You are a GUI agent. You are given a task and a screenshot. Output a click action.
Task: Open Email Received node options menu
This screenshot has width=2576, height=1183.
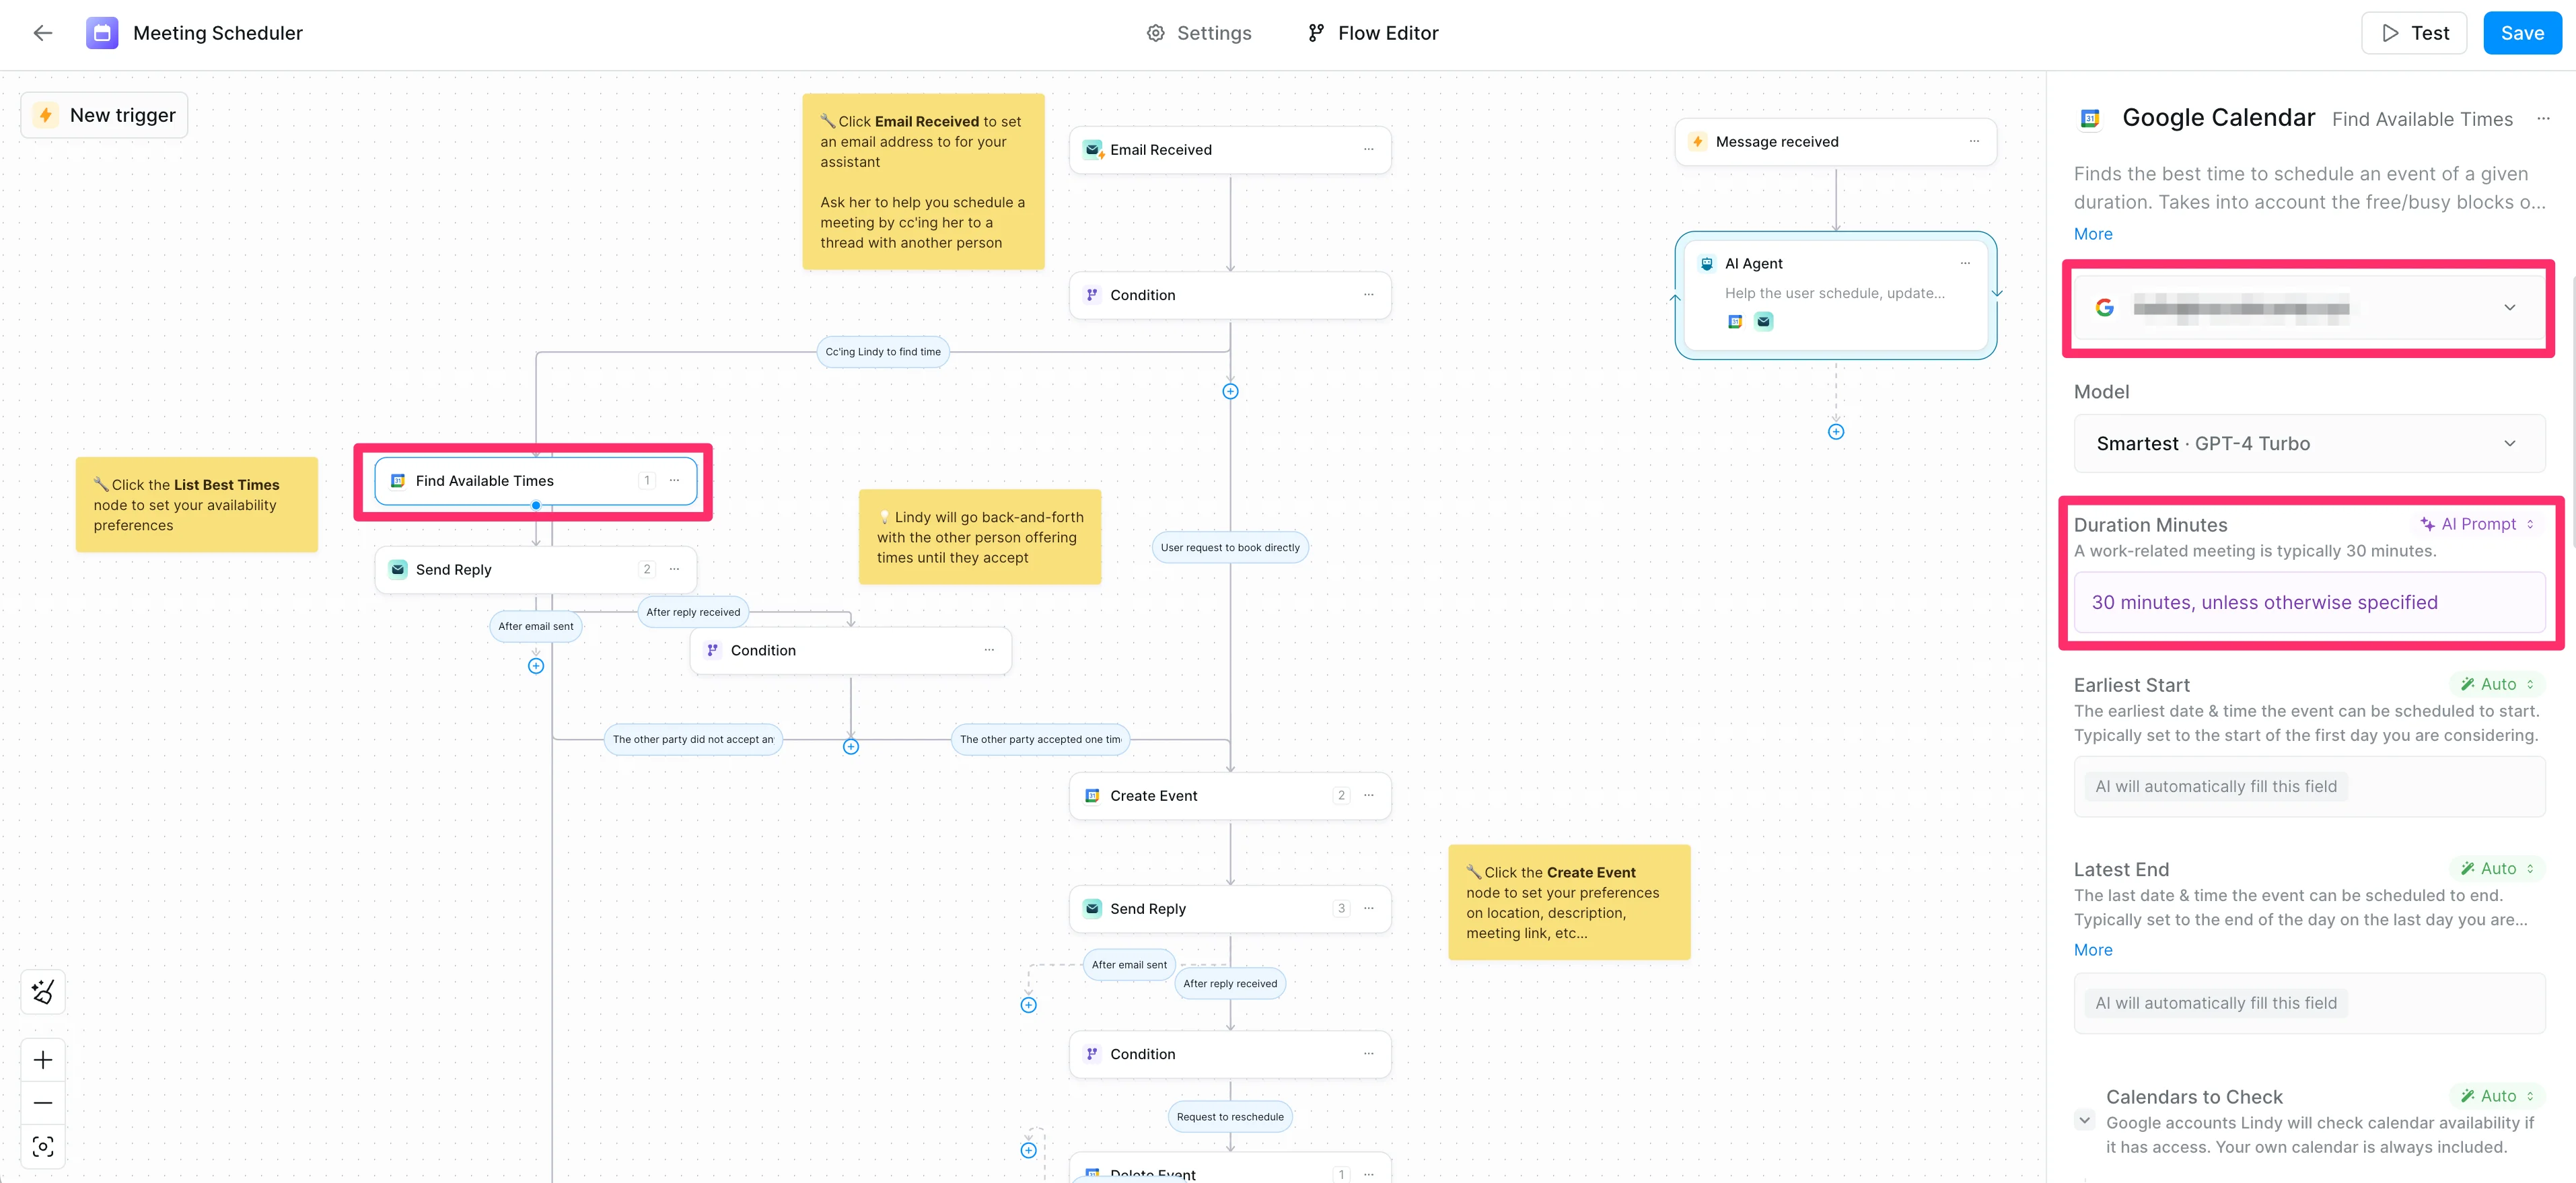[x=1368, y=149]
